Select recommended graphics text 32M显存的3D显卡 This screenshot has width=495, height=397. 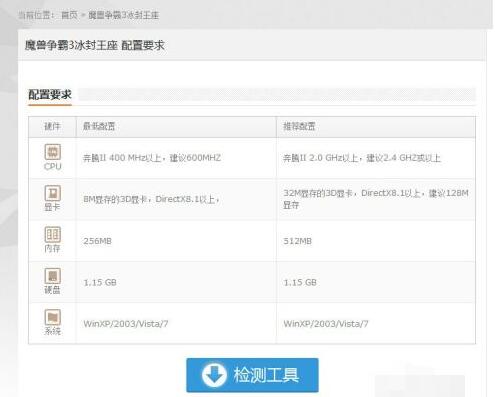click(318, 193)
